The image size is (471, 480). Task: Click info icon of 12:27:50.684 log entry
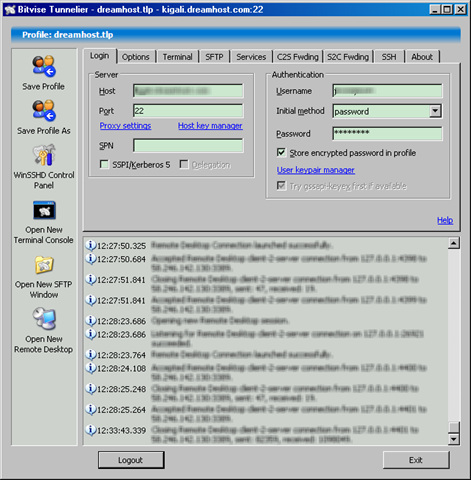pos(91,258)
